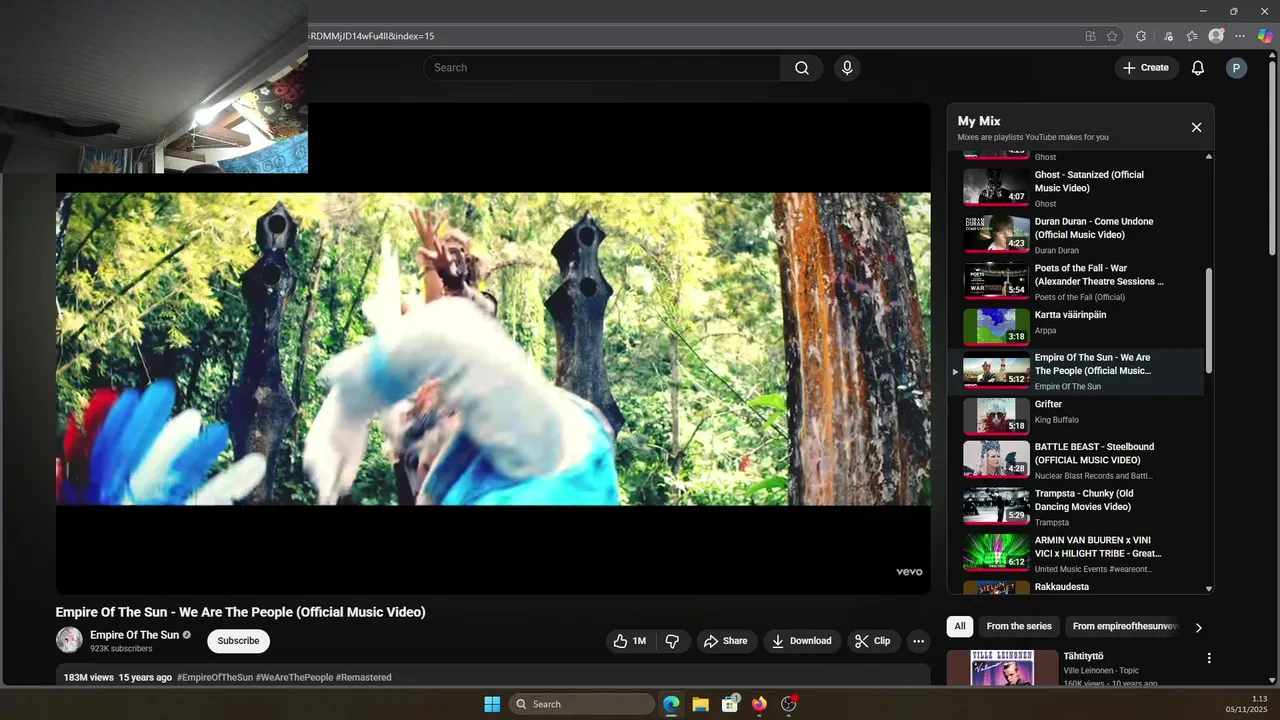Open browser favorites list icon
1280x720 pixels.
[1192, 36]
